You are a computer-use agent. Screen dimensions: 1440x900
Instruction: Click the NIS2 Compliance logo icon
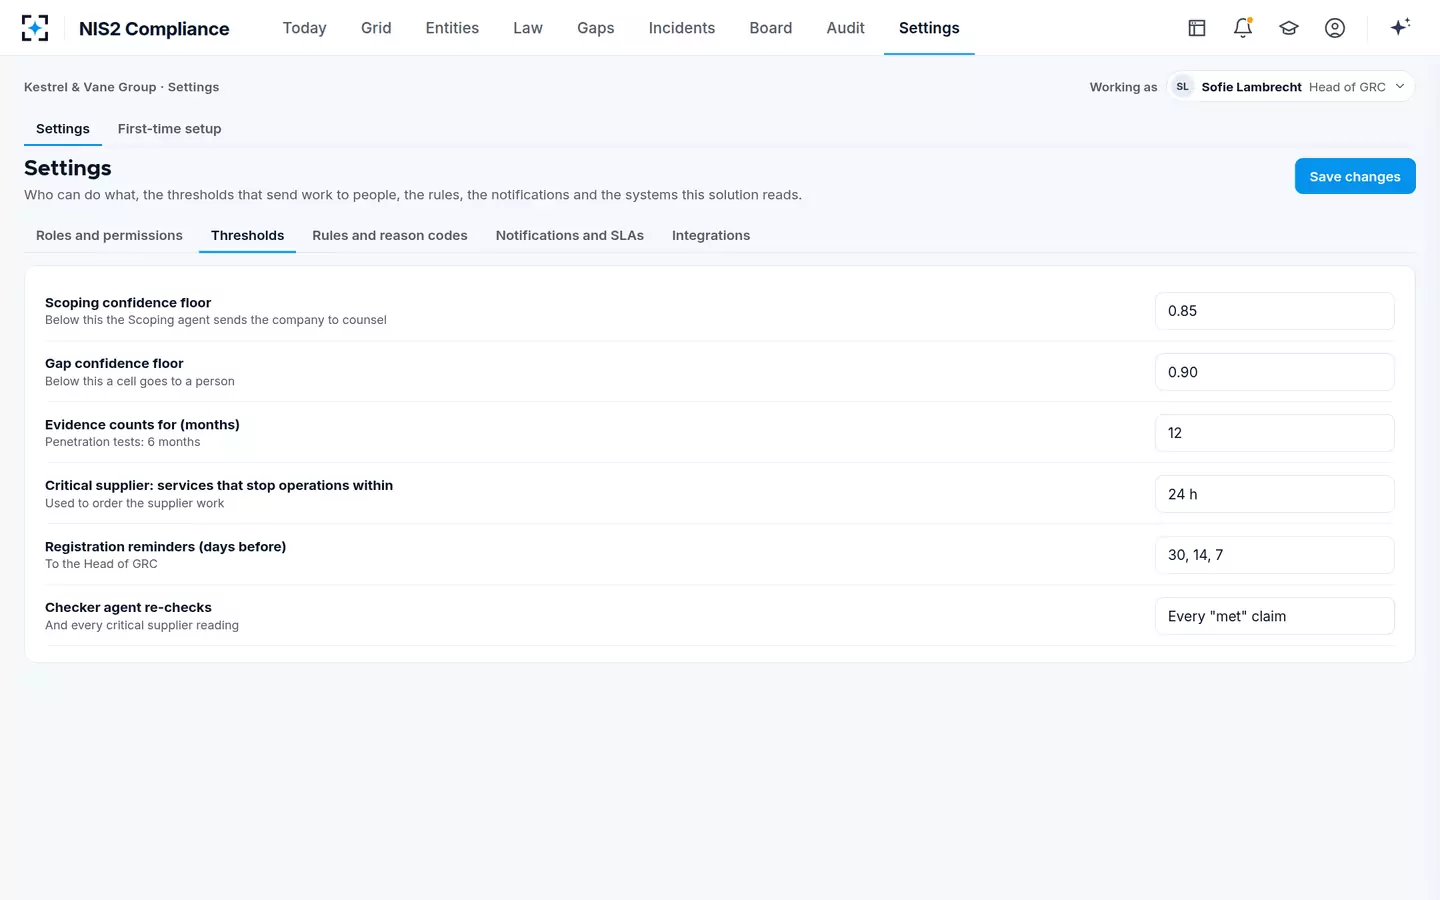point(35,28)
